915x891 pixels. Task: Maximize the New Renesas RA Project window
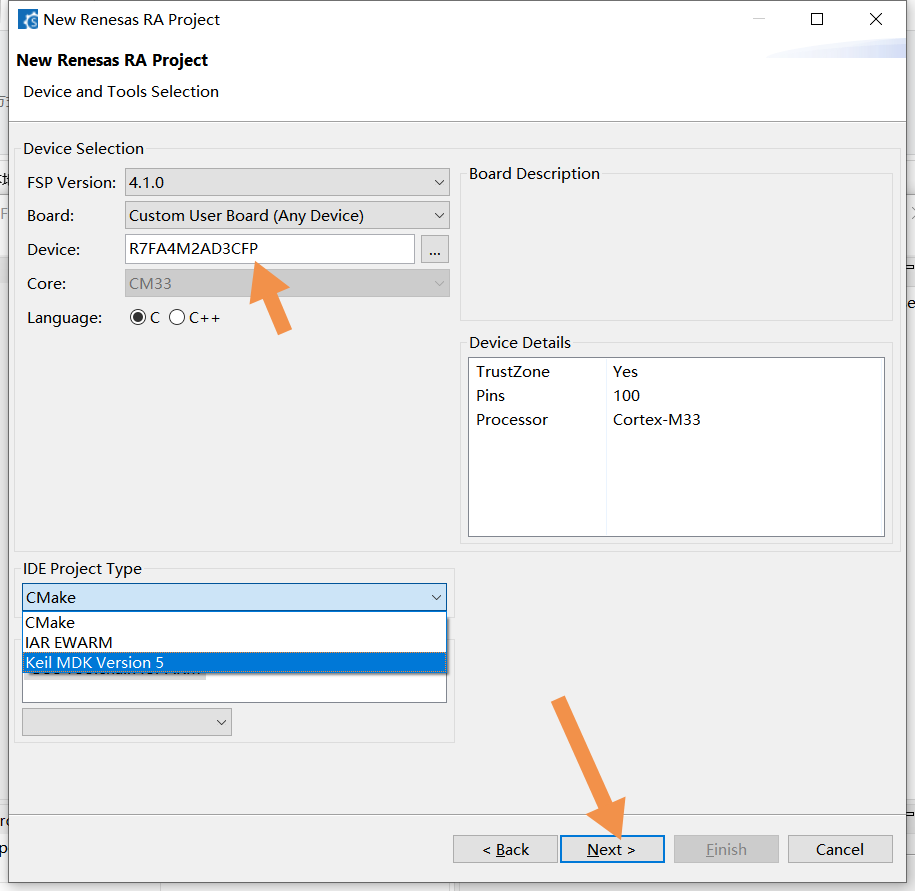[x=817, y=19]
